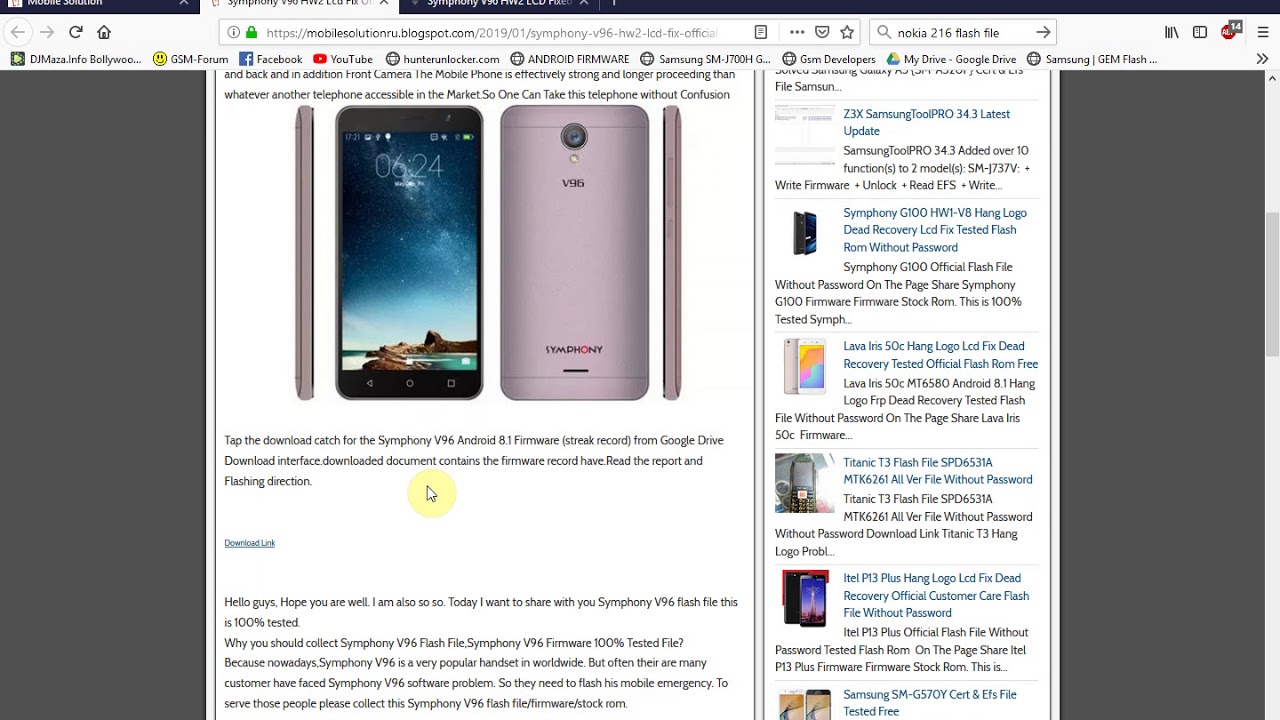
Task: Reload the current page
Action: pos(75,32)
